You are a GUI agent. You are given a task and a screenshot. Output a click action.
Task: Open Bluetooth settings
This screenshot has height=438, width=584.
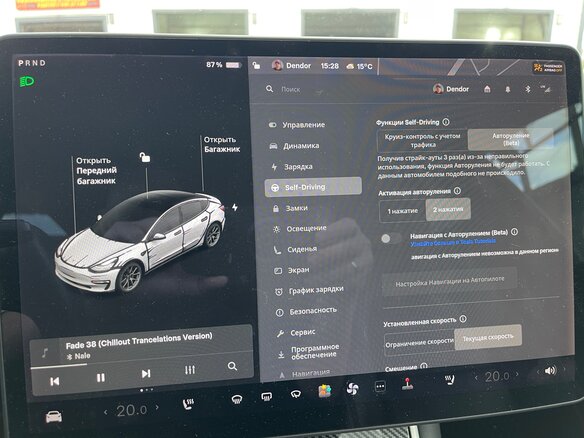pyautogui.click(x=528, y=89)
